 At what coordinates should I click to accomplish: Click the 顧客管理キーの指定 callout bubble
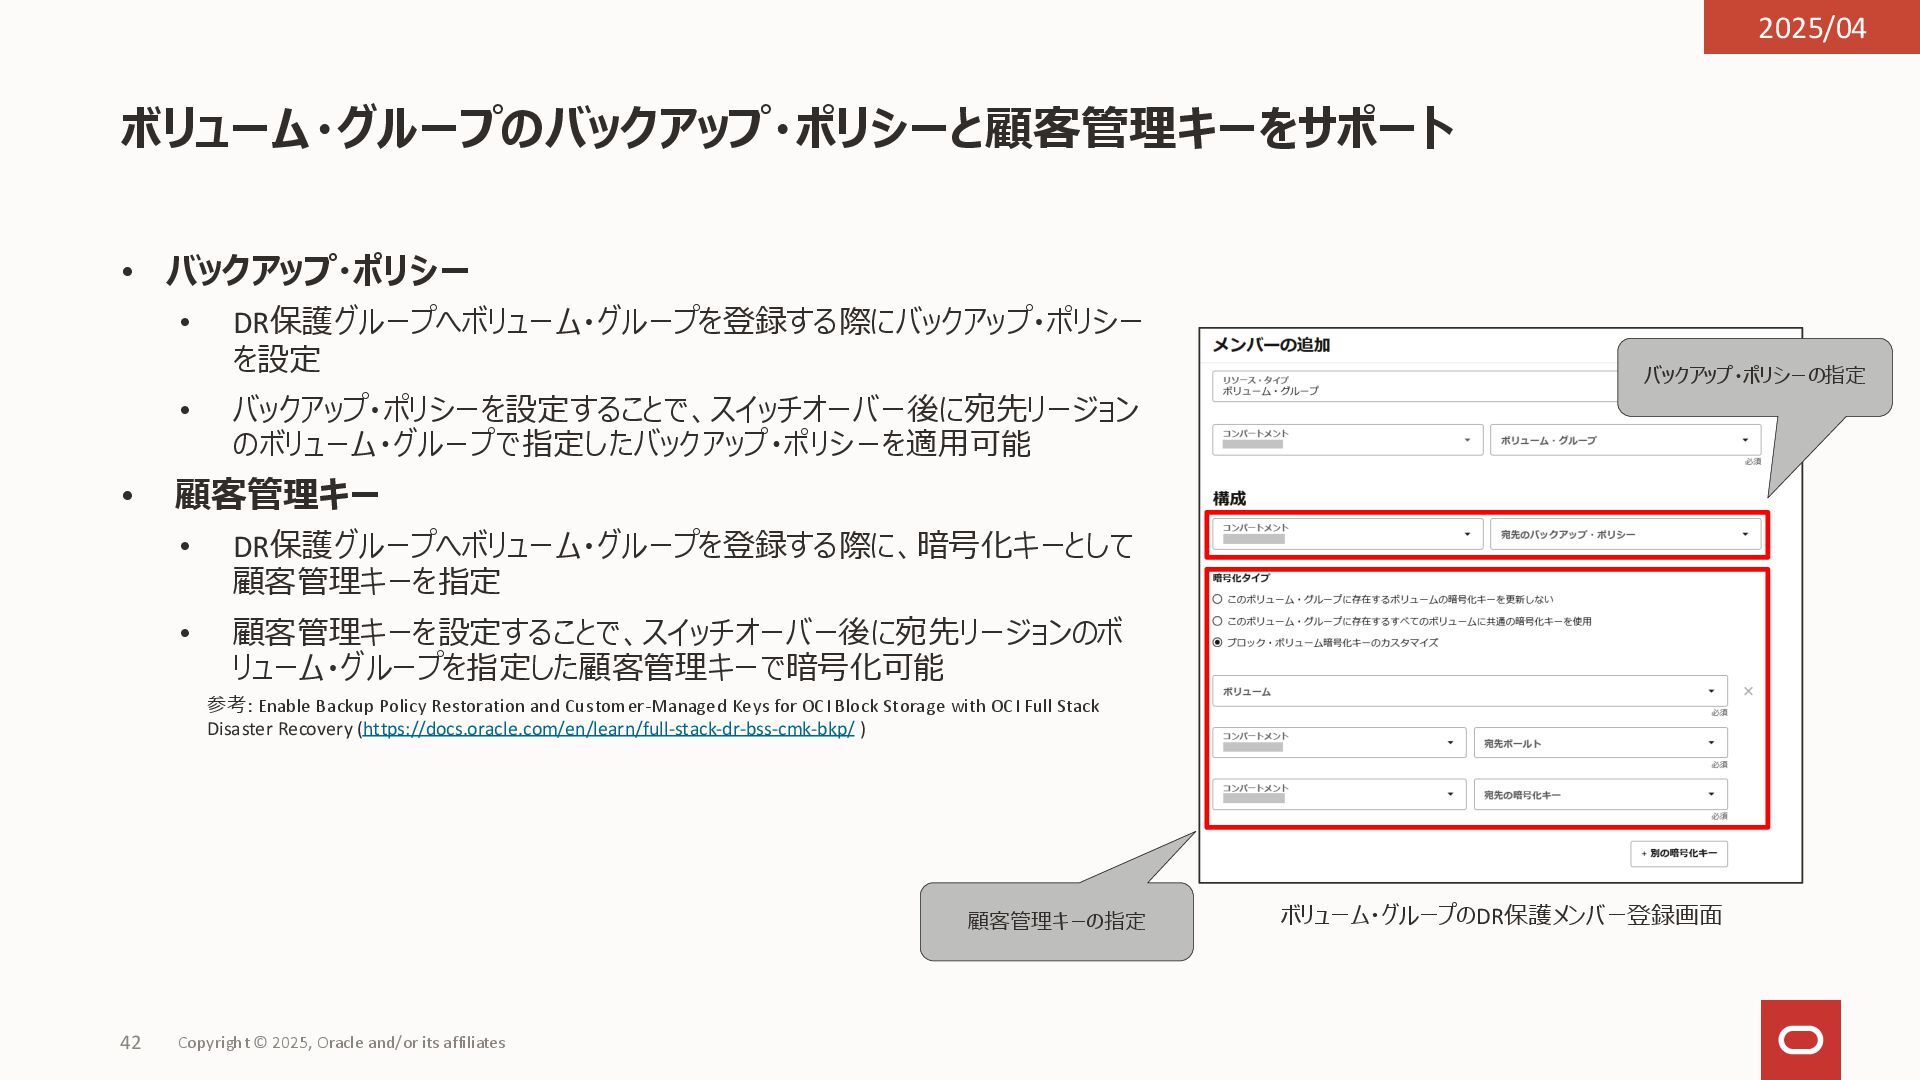[x=1056, y=921]
